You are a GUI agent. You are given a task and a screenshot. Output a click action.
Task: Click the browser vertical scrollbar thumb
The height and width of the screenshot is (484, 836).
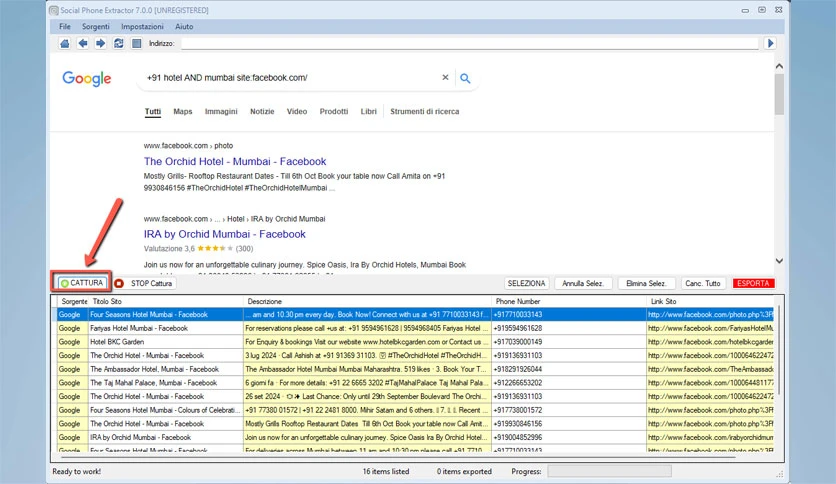coord(779,94)
